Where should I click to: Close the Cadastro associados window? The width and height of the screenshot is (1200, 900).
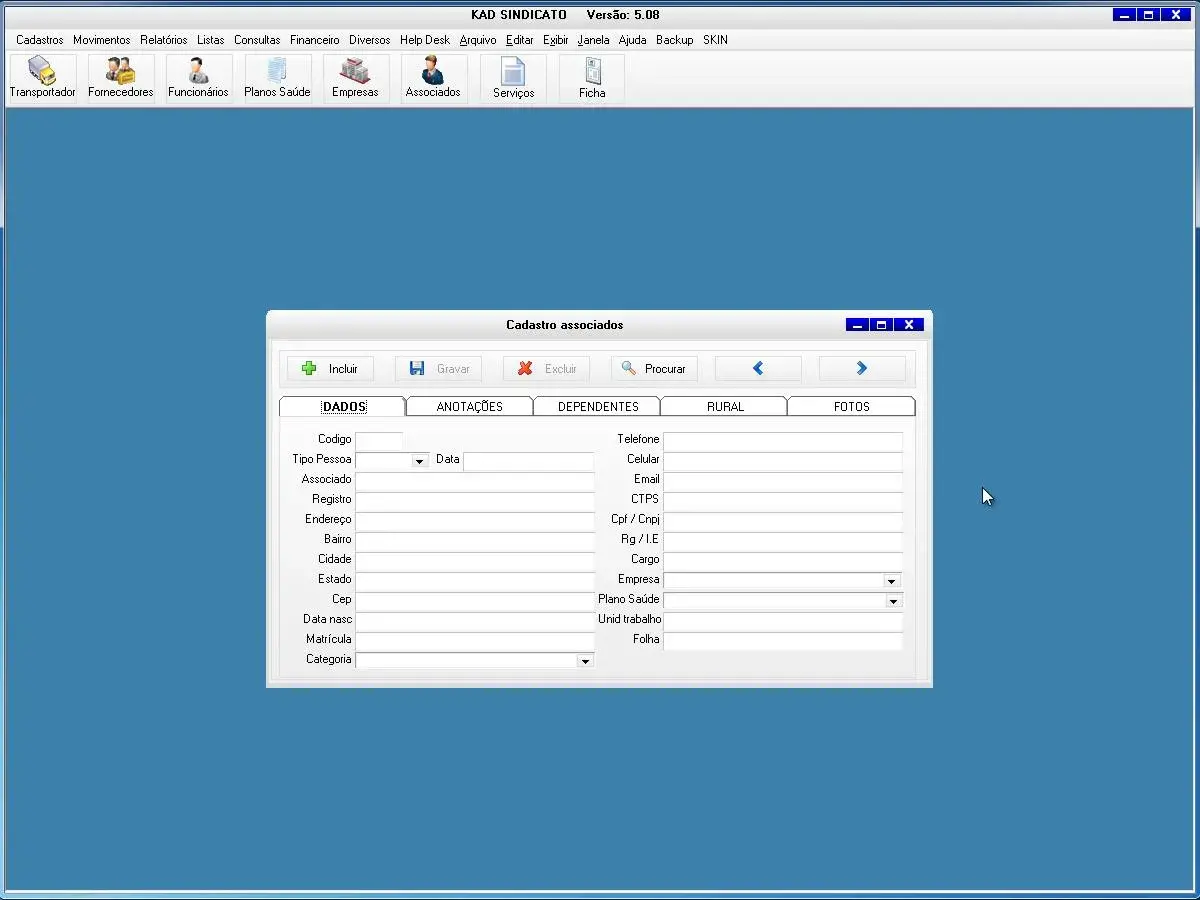(909, 325)
